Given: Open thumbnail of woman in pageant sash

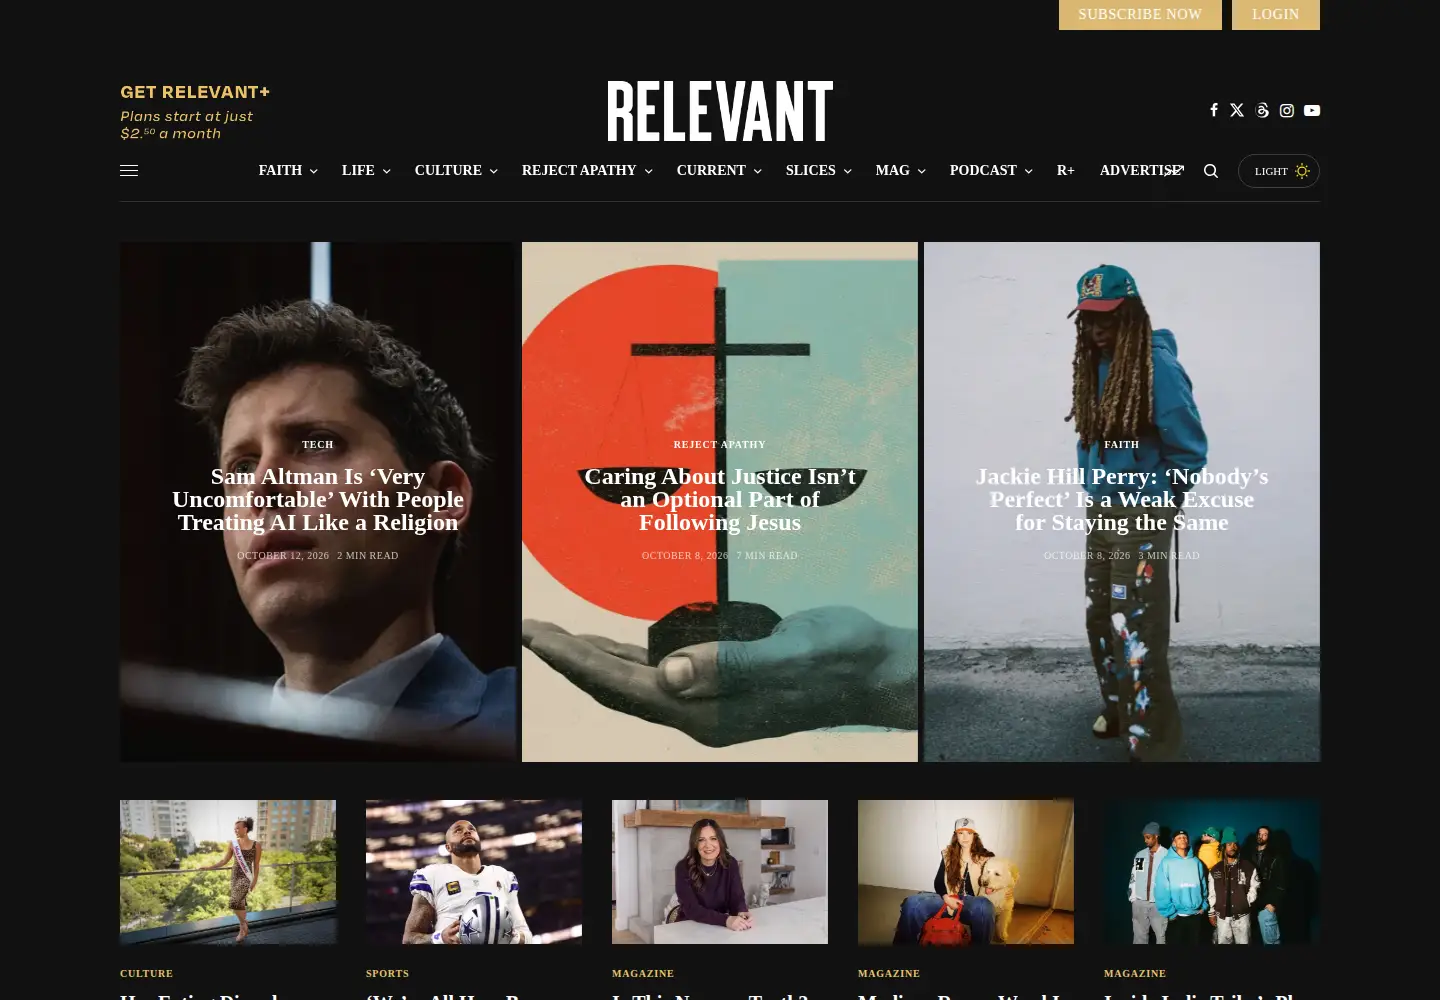Looking at the screenshot, I should 228,872.
